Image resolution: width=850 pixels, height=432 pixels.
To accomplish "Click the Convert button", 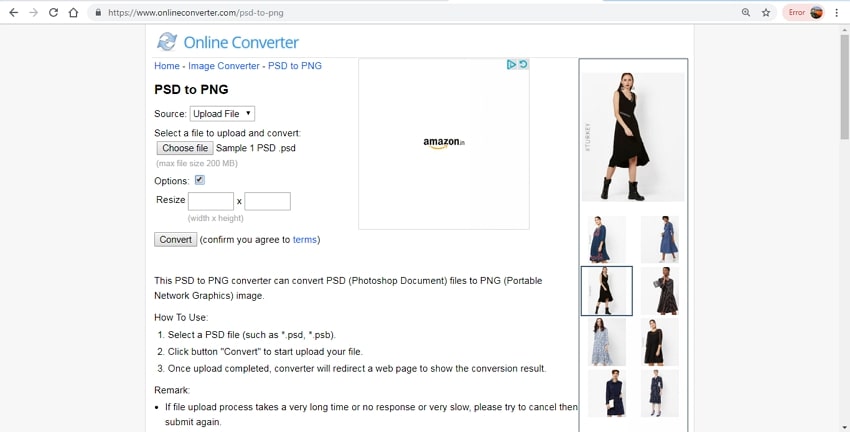I will (176, 240).
